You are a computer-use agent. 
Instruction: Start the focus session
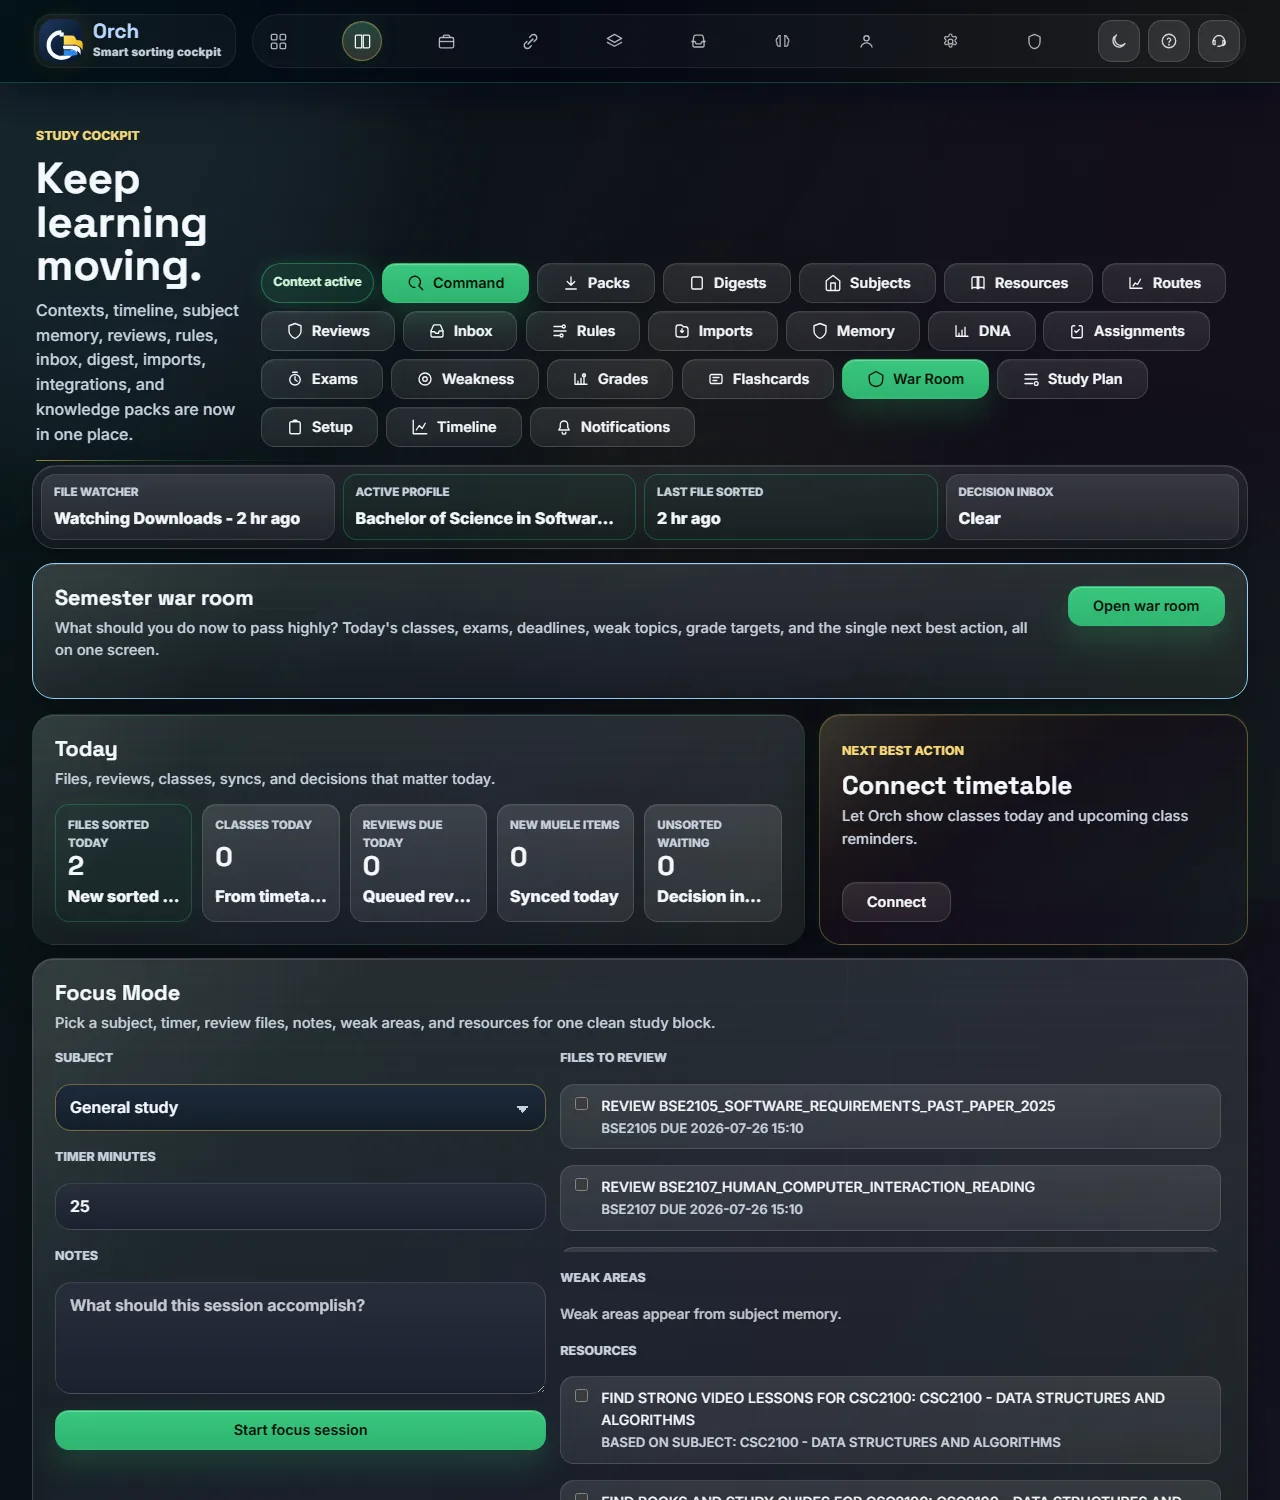(300, 1430)
